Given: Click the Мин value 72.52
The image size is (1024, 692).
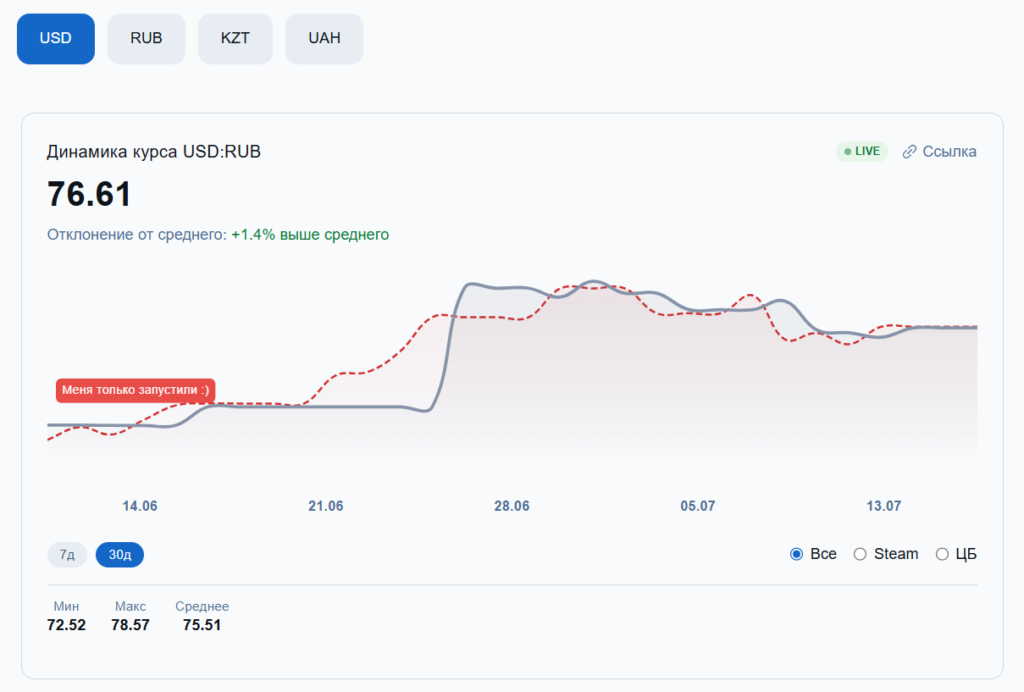Looking at the screenshot, I should tap(66, 625).
